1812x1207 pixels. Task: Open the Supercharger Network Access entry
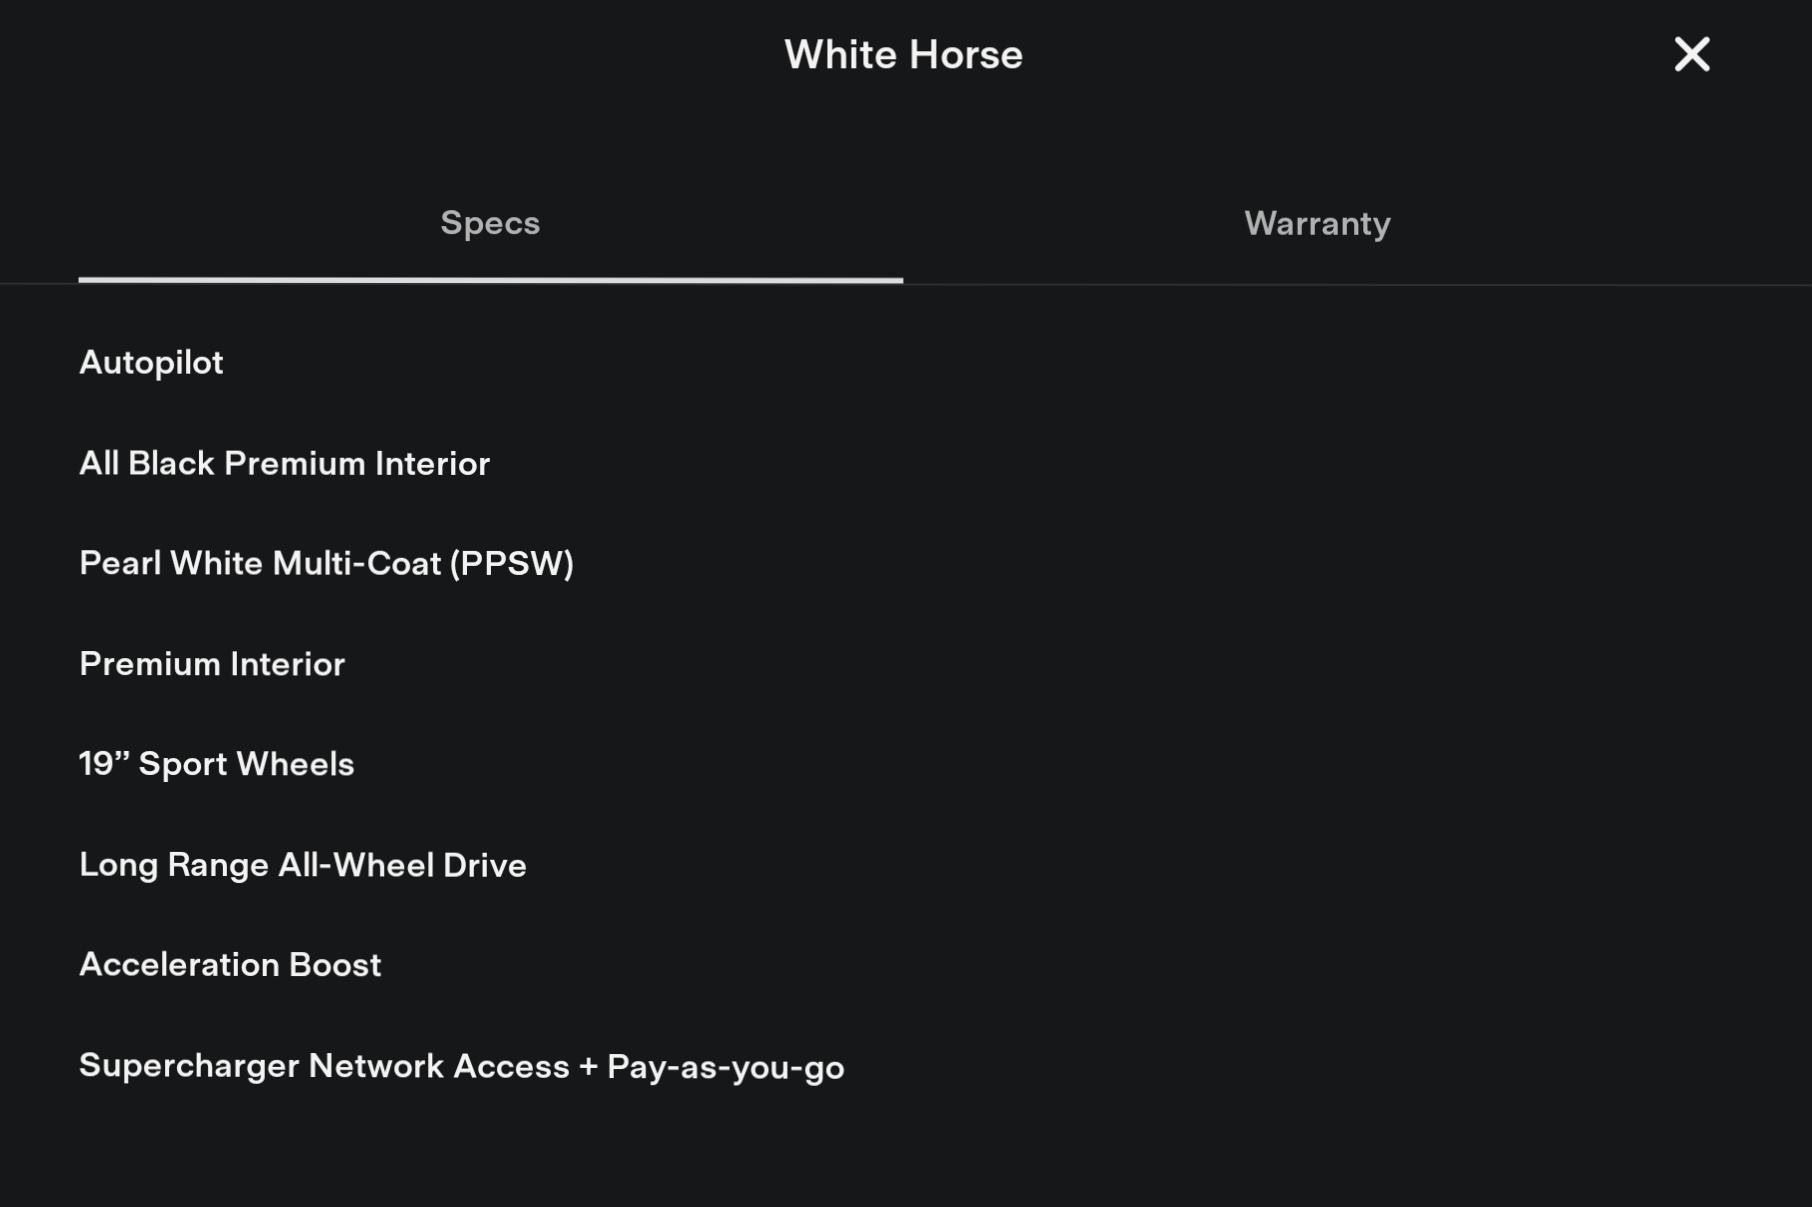[461, 1066]
